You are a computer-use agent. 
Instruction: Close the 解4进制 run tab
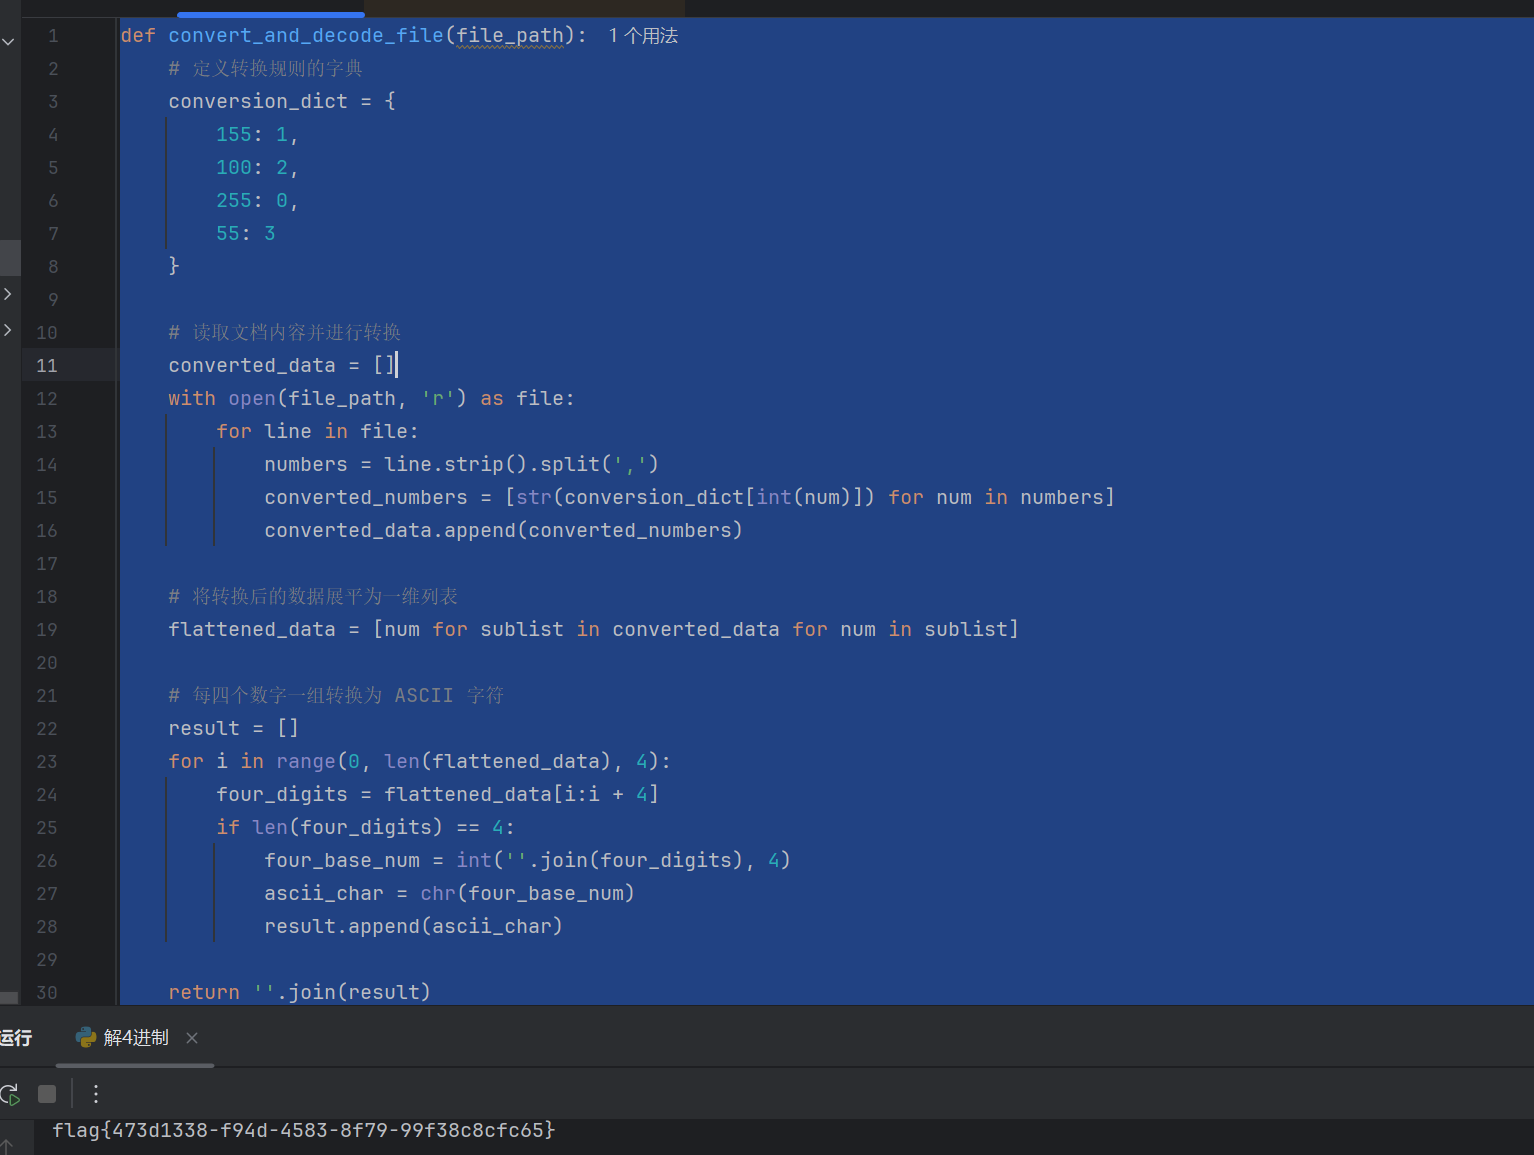click(x=192, y=1038)
